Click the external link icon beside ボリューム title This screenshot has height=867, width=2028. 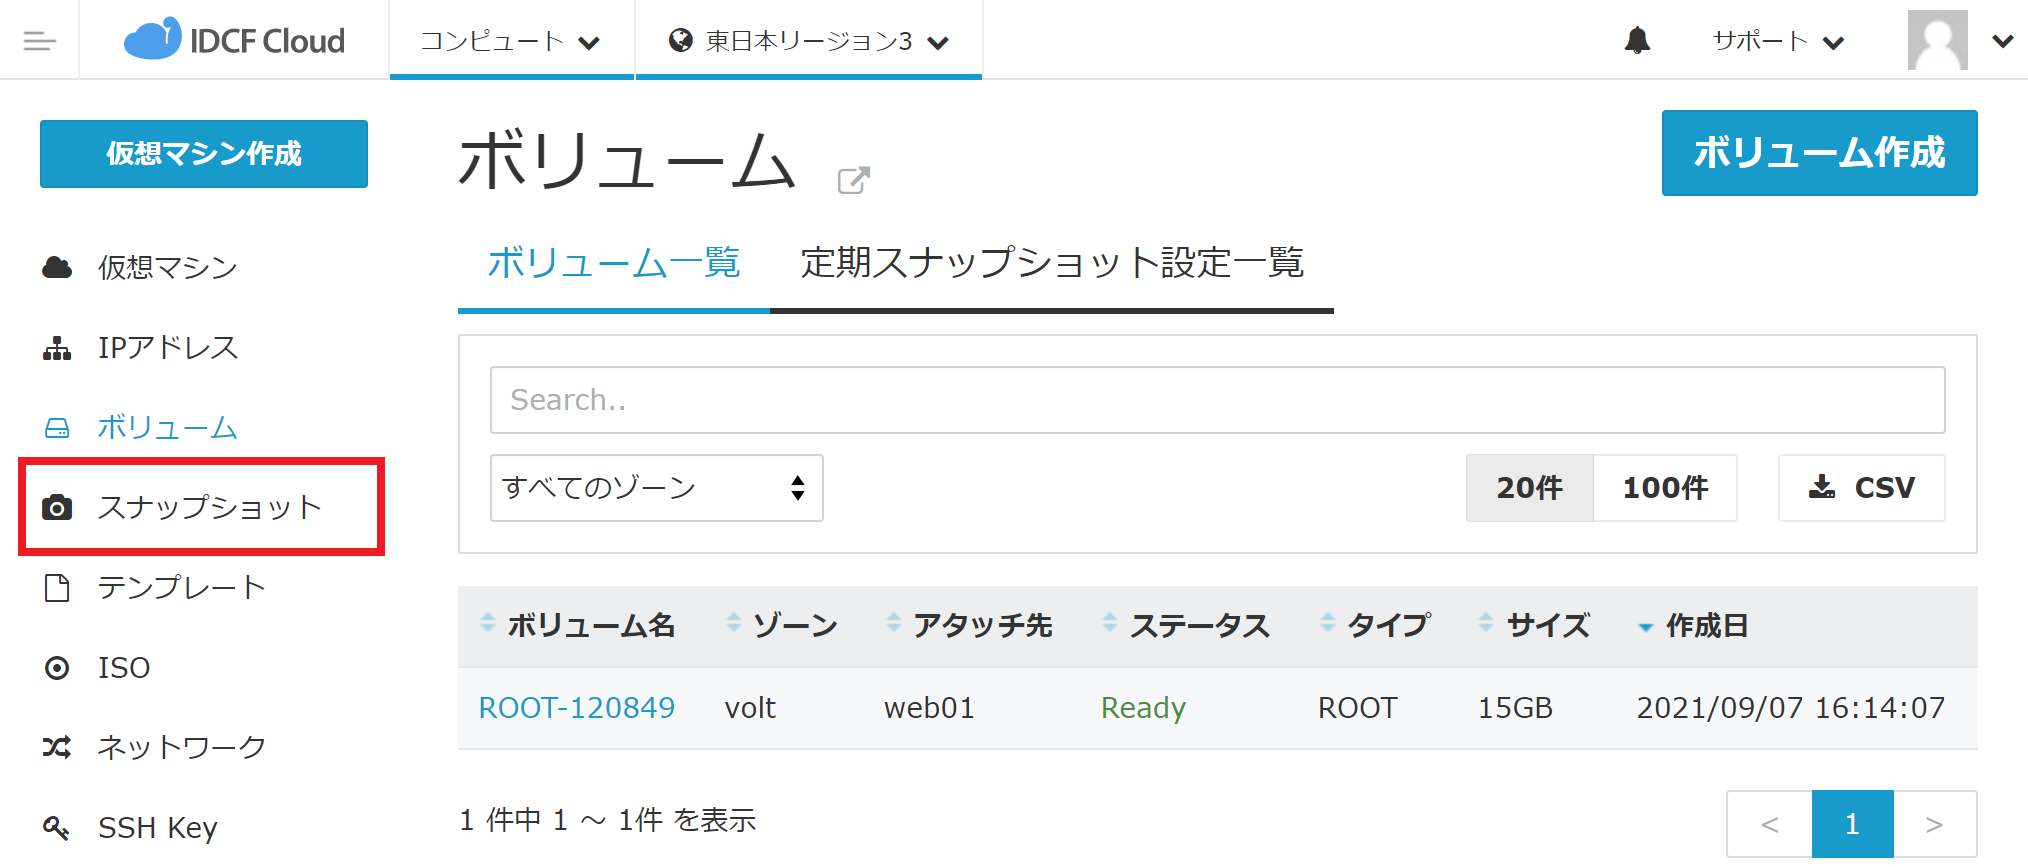[x=853, y=180]
